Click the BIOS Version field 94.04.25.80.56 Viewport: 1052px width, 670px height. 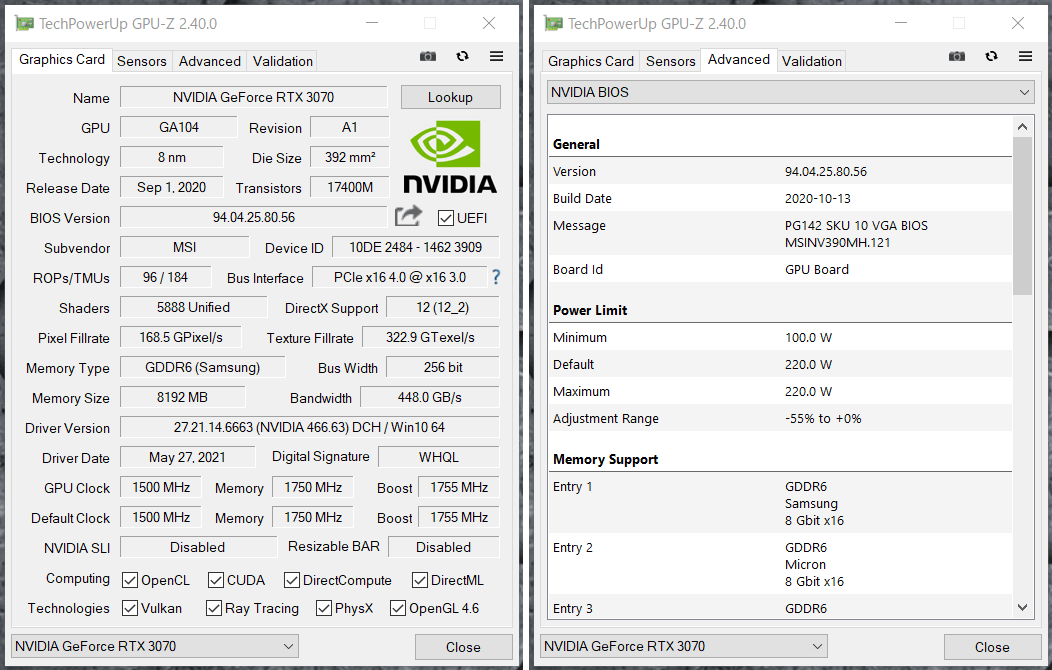[x=254, y=217]
